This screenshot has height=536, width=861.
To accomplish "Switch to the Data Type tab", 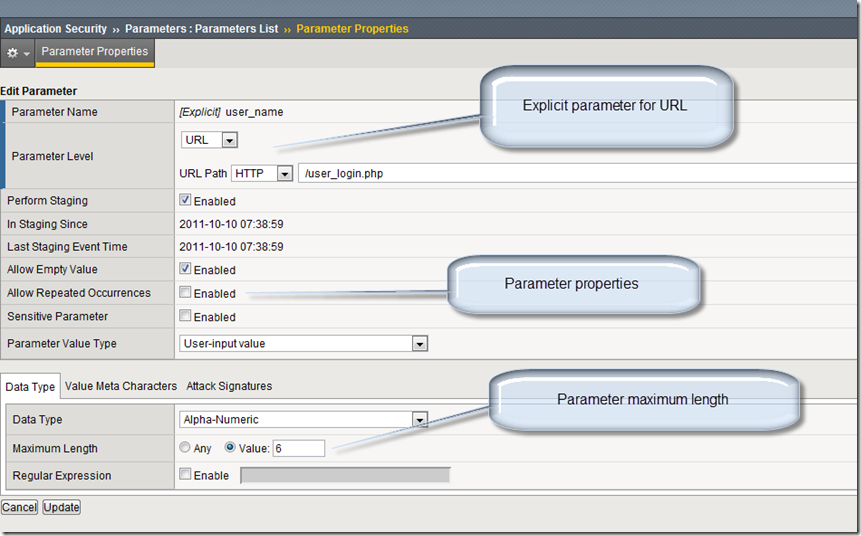I will point(31,386).
